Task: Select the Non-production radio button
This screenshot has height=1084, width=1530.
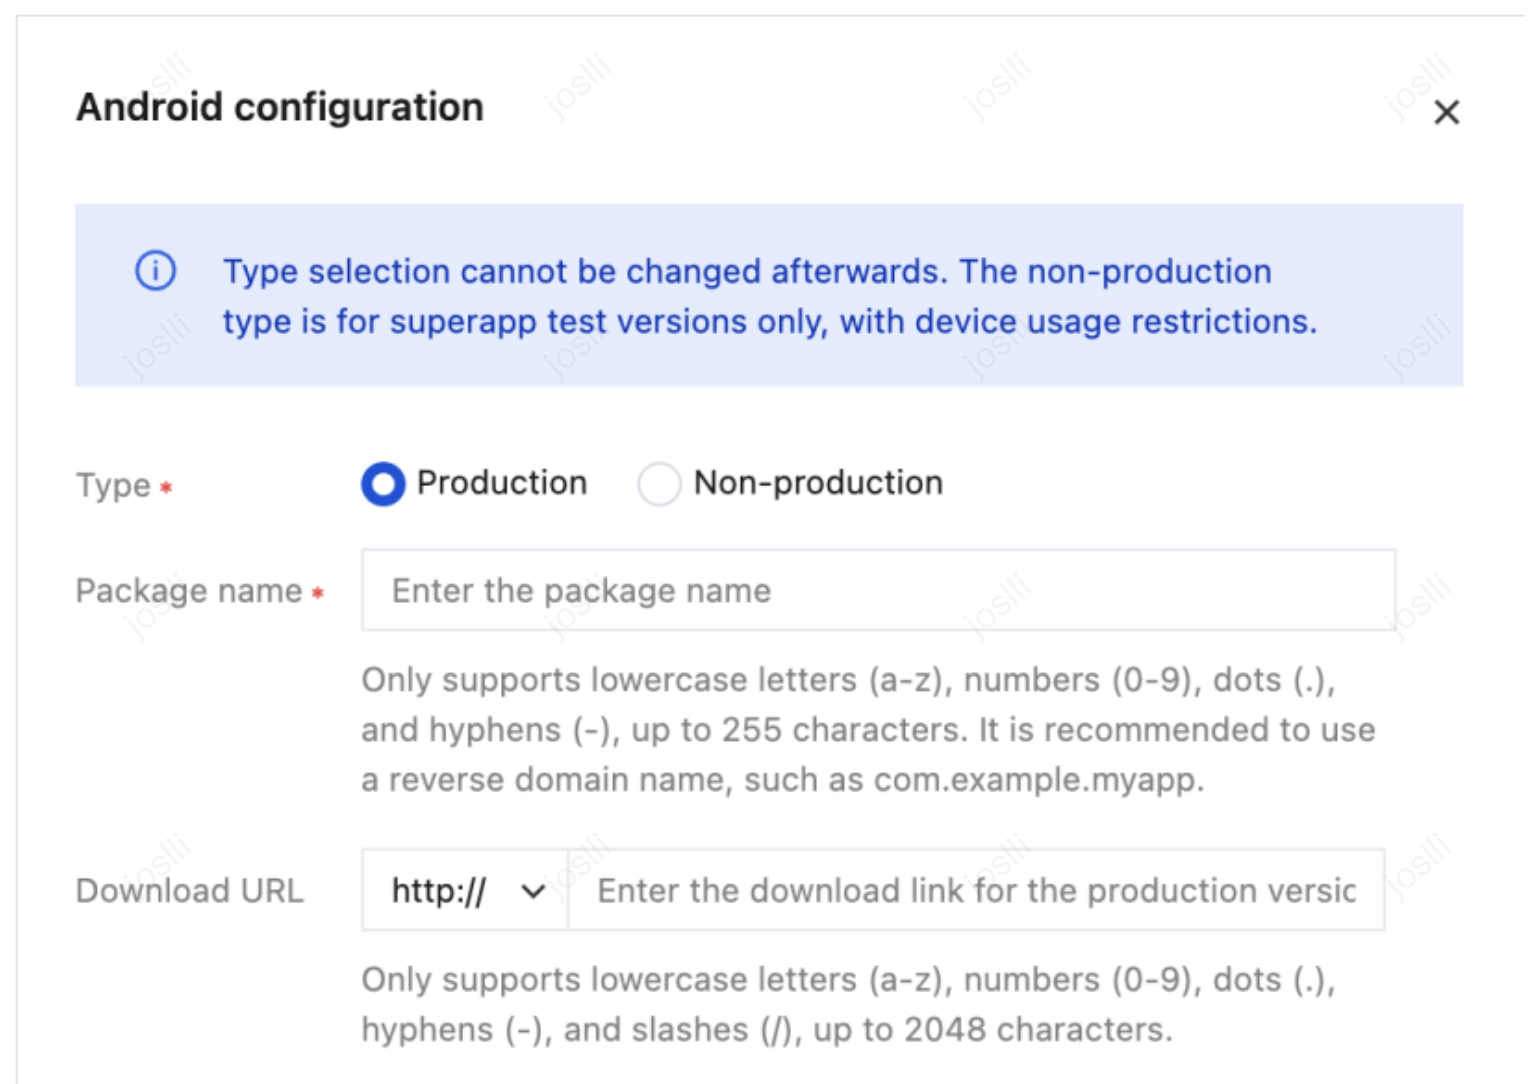Action: pos(659,484)
